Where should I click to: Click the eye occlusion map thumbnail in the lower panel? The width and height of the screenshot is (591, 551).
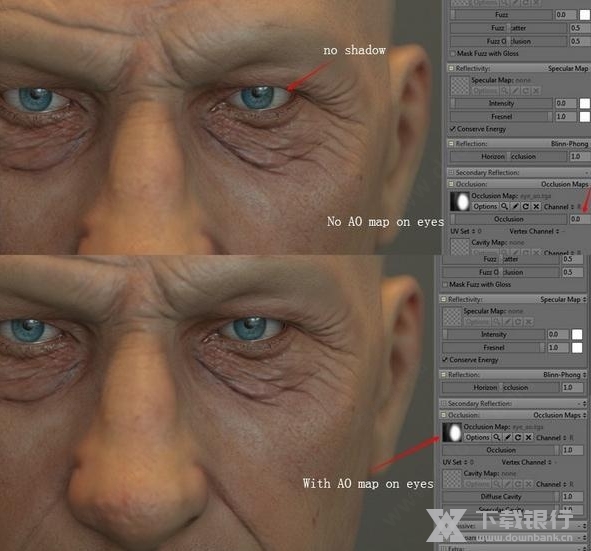coord(452,432)
